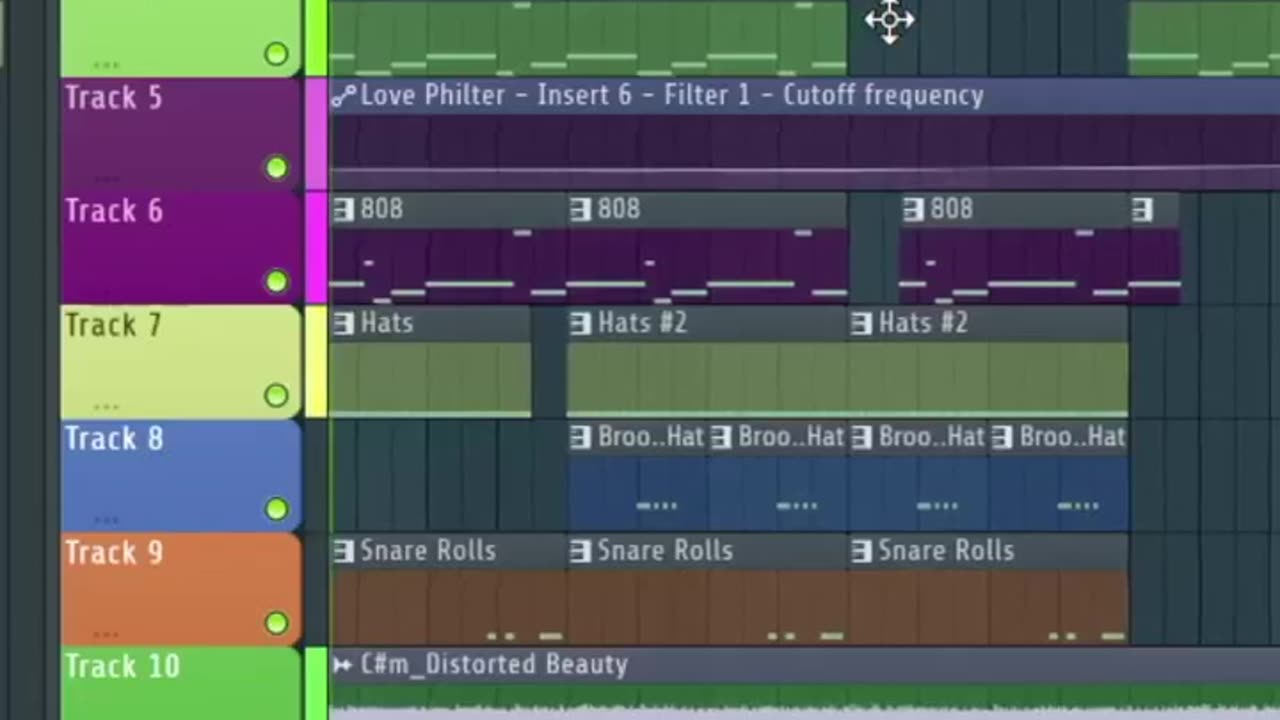The image size is (1280, 720).
Task: Click the title of the first 808 clip
Action: (382, 209)
